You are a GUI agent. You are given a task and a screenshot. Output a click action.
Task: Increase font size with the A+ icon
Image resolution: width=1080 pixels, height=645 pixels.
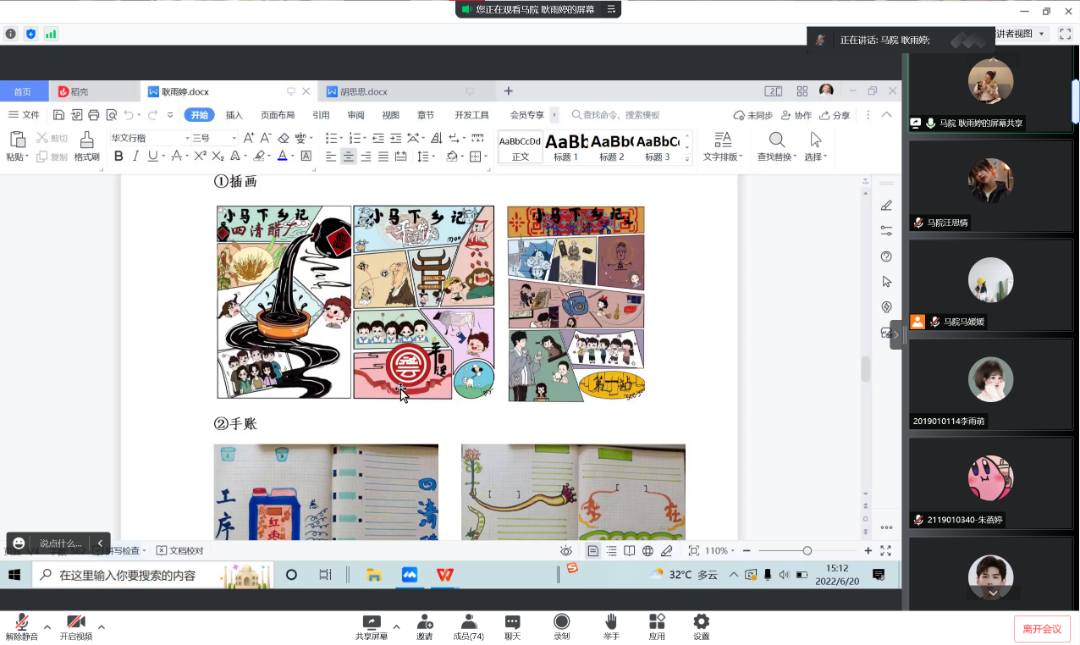click(249, 138)
